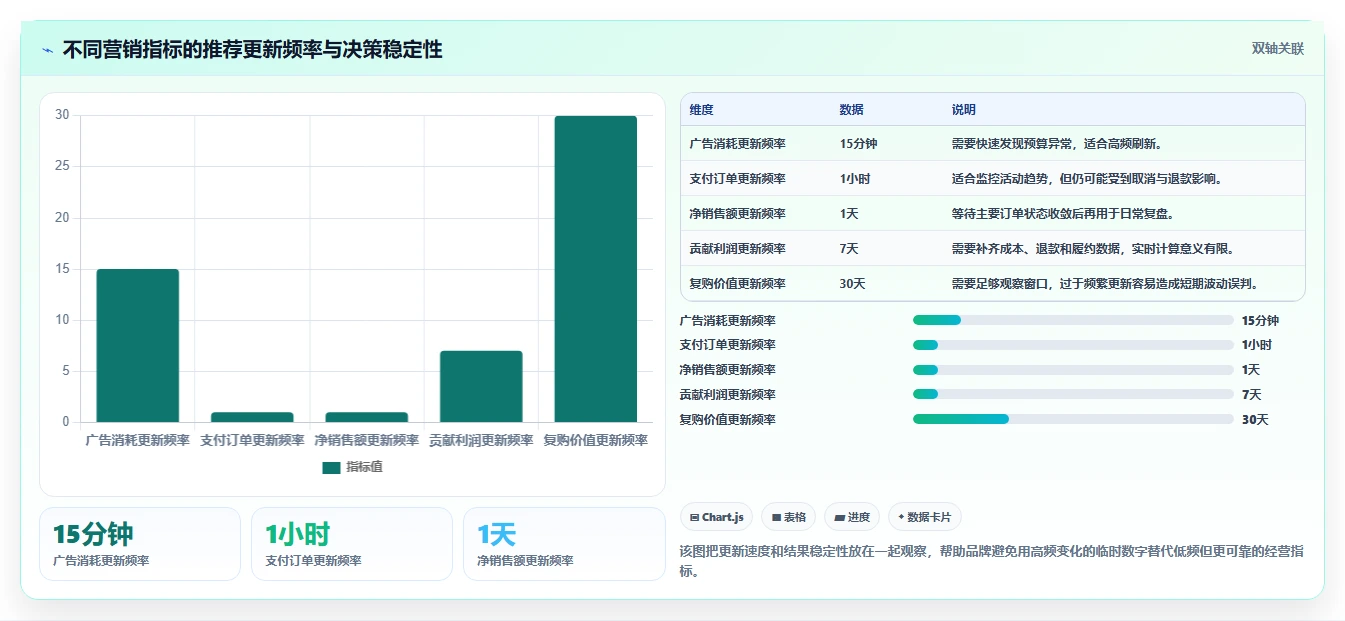Click the 进度 tag pill

click(852, 517)
